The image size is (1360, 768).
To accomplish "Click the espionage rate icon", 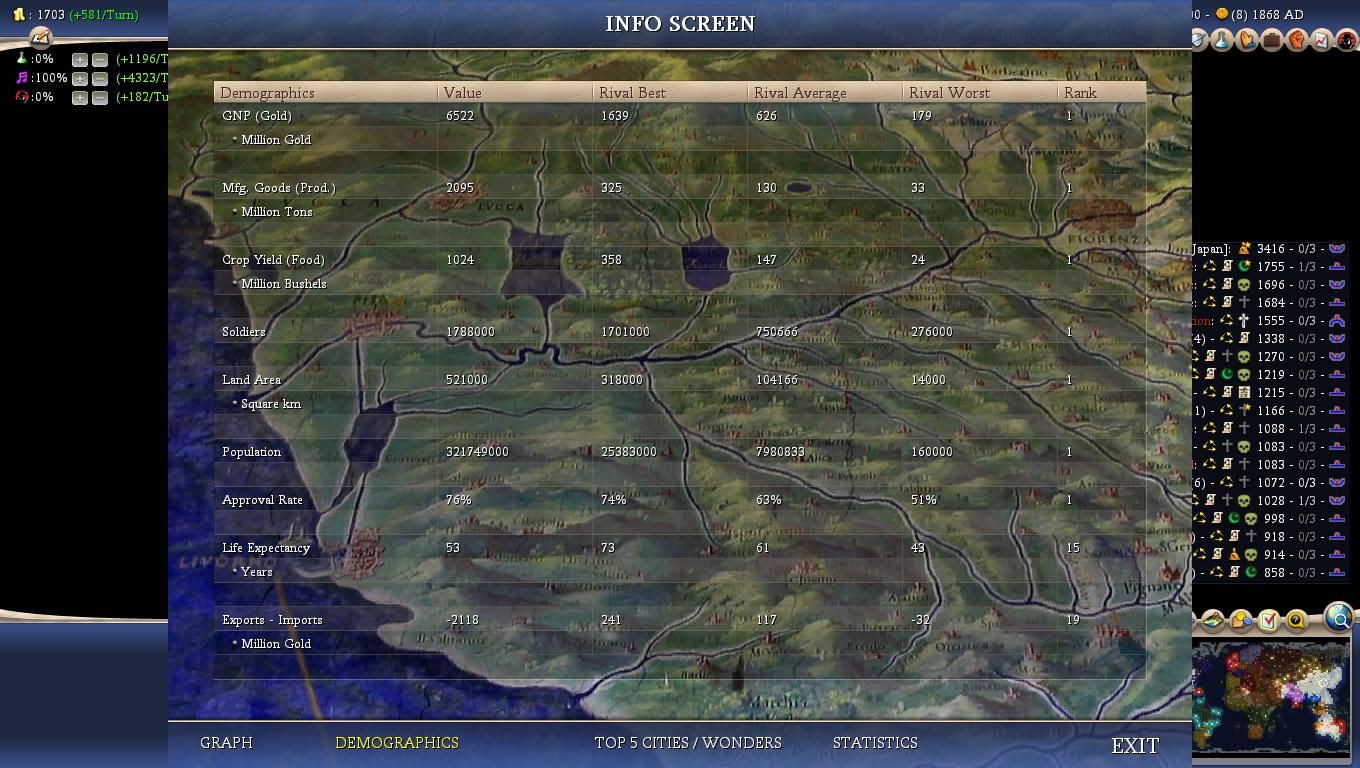I will 21,97.
